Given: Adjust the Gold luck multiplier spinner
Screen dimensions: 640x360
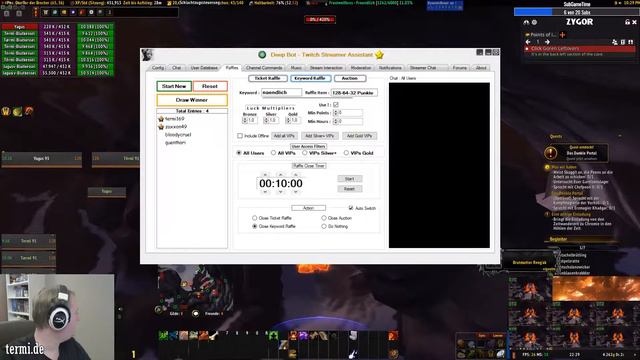Looking at the screenshot, I should [x=288, y=120].
